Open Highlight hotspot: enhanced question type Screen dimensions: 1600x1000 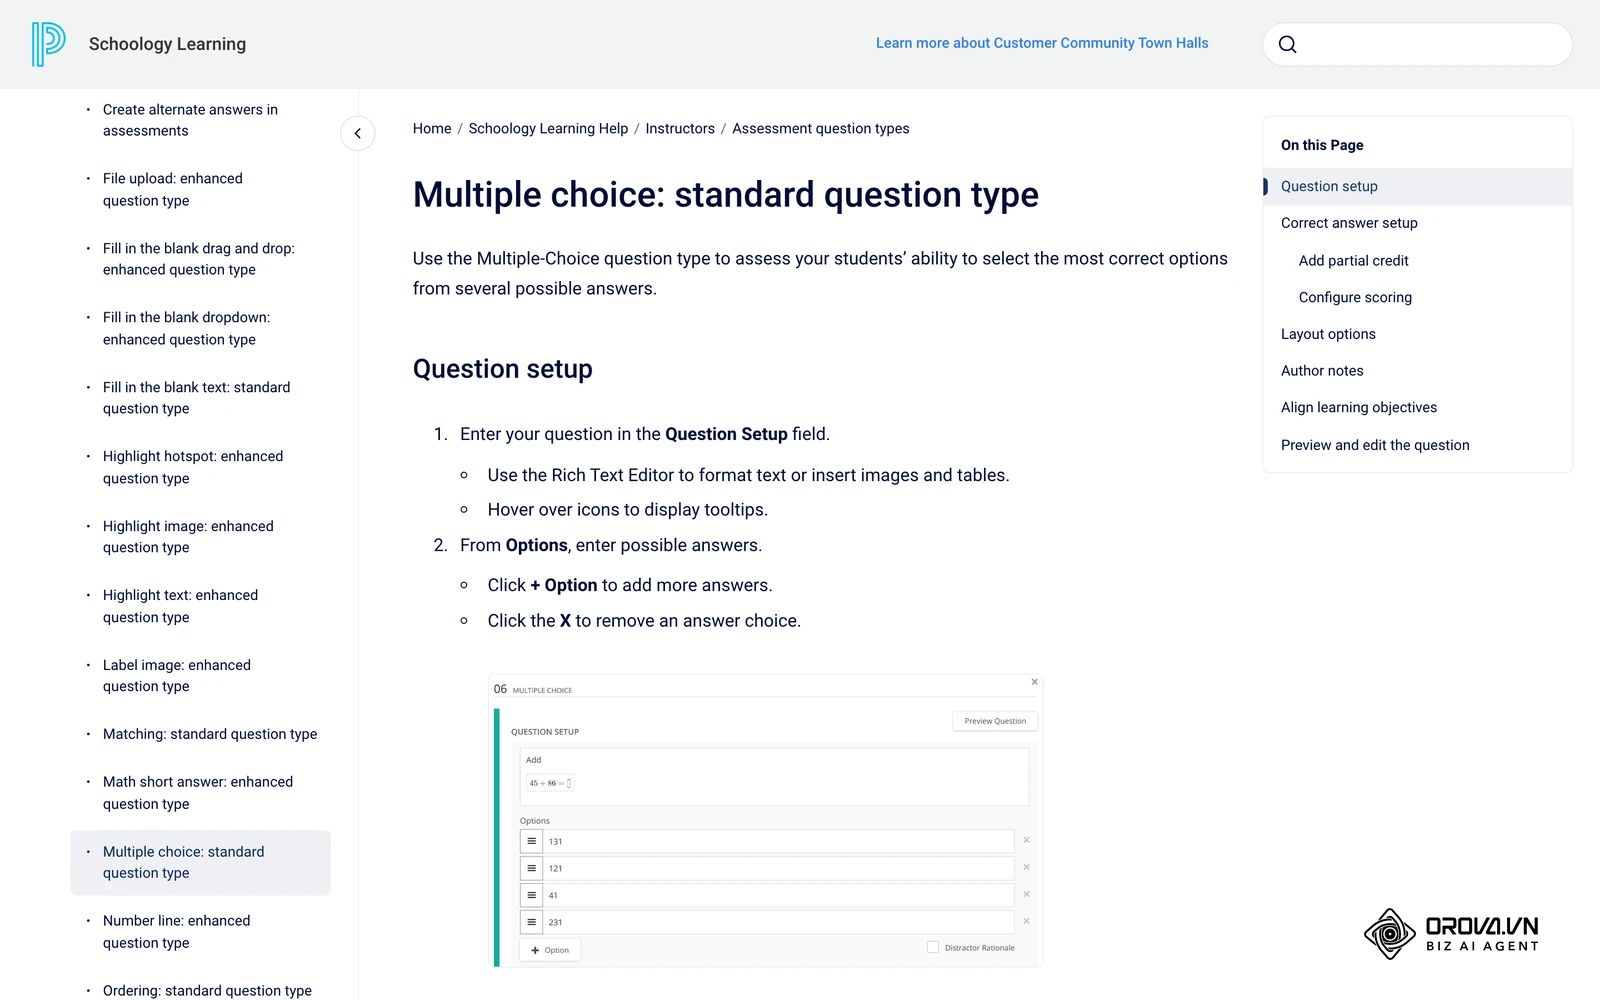tap(193, 467)
